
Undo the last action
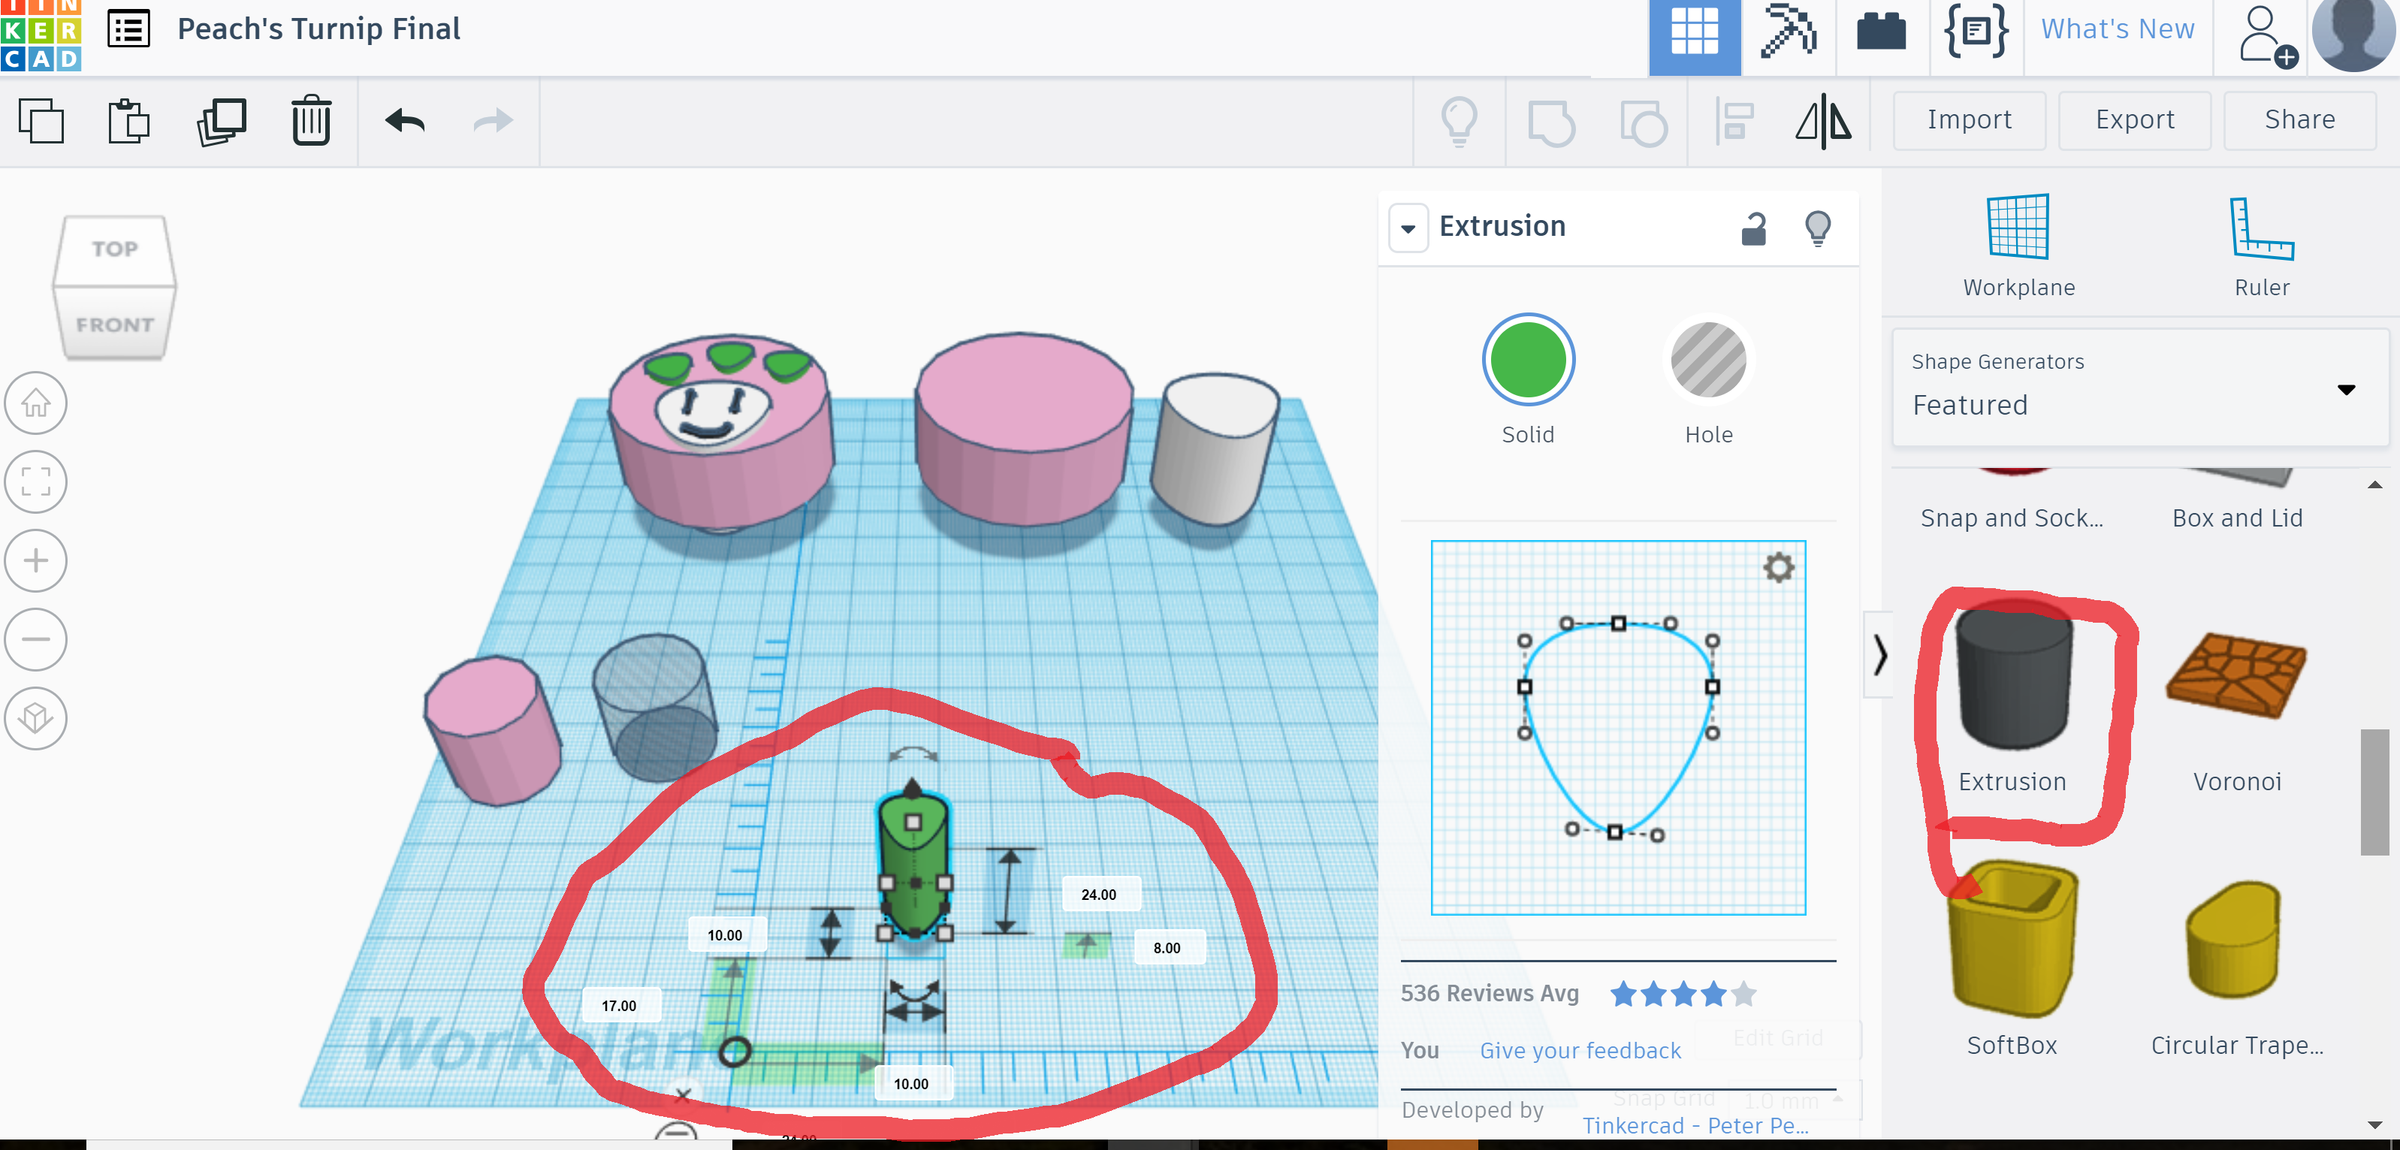[403, 120]
